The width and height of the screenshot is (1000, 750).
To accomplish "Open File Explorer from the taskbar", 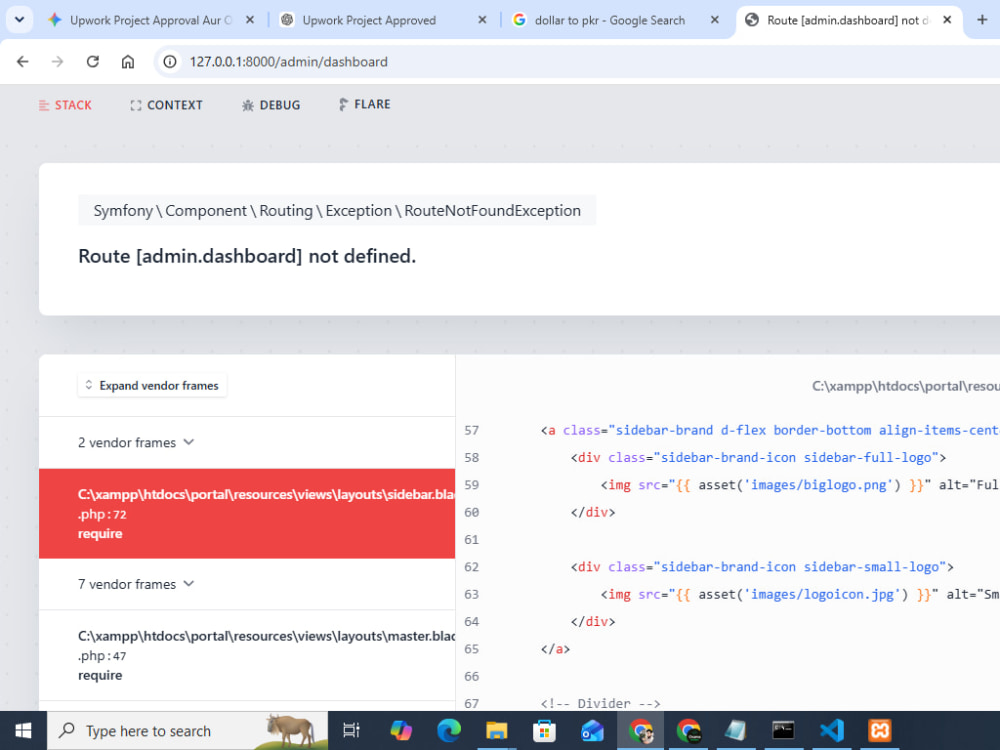I will 497,731.
